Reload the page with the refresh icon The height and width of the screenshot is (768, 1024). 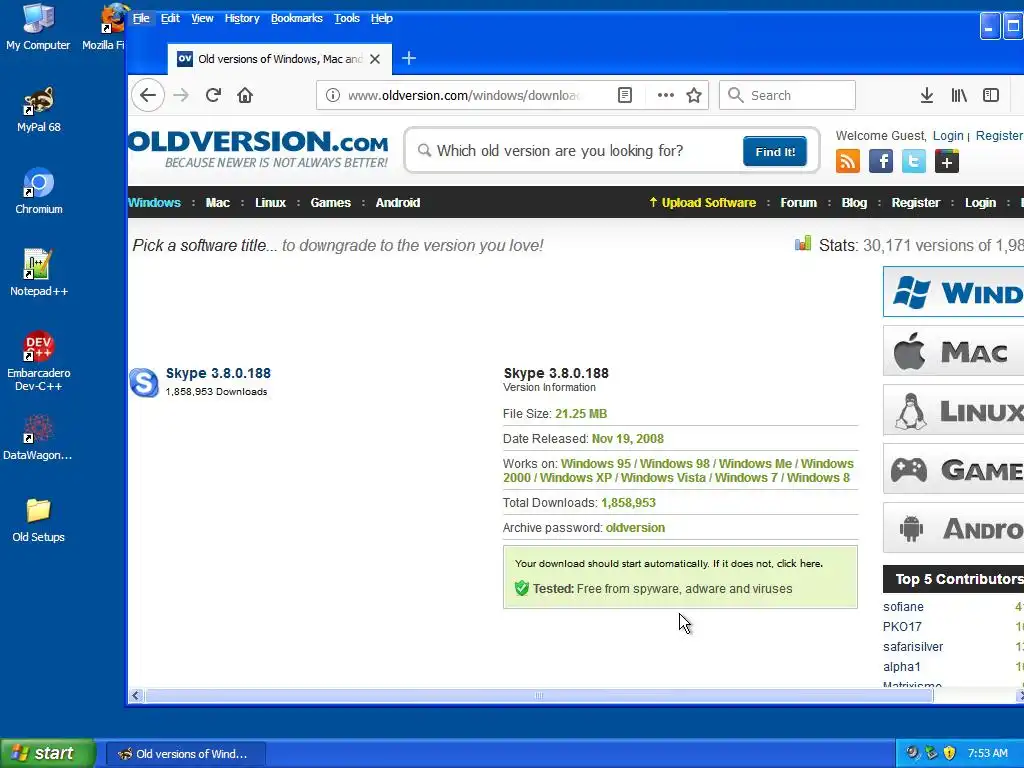(x=213, y=95)
